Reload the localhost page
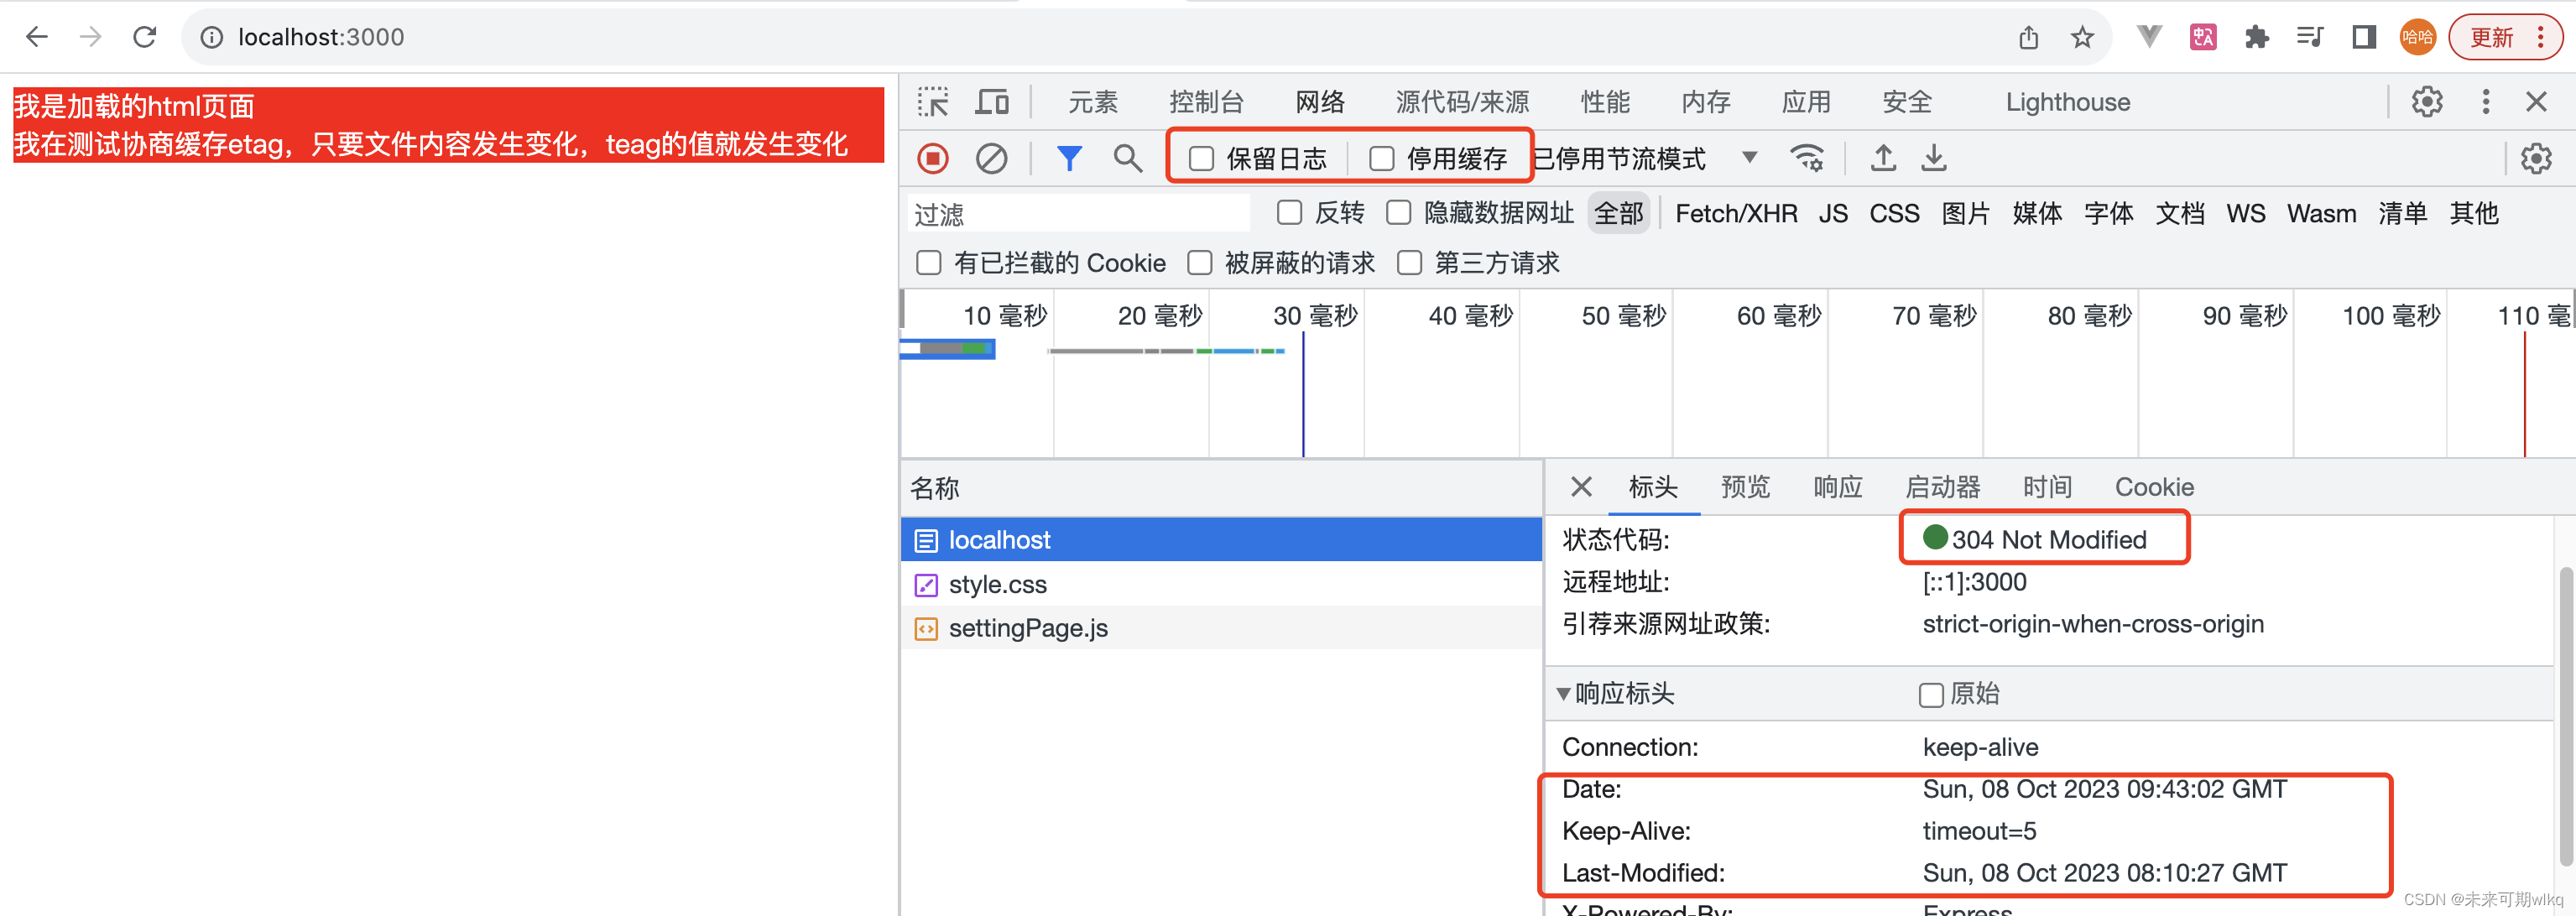The width and height of the screenshot is (2576, 916). [x=145, y=37]
